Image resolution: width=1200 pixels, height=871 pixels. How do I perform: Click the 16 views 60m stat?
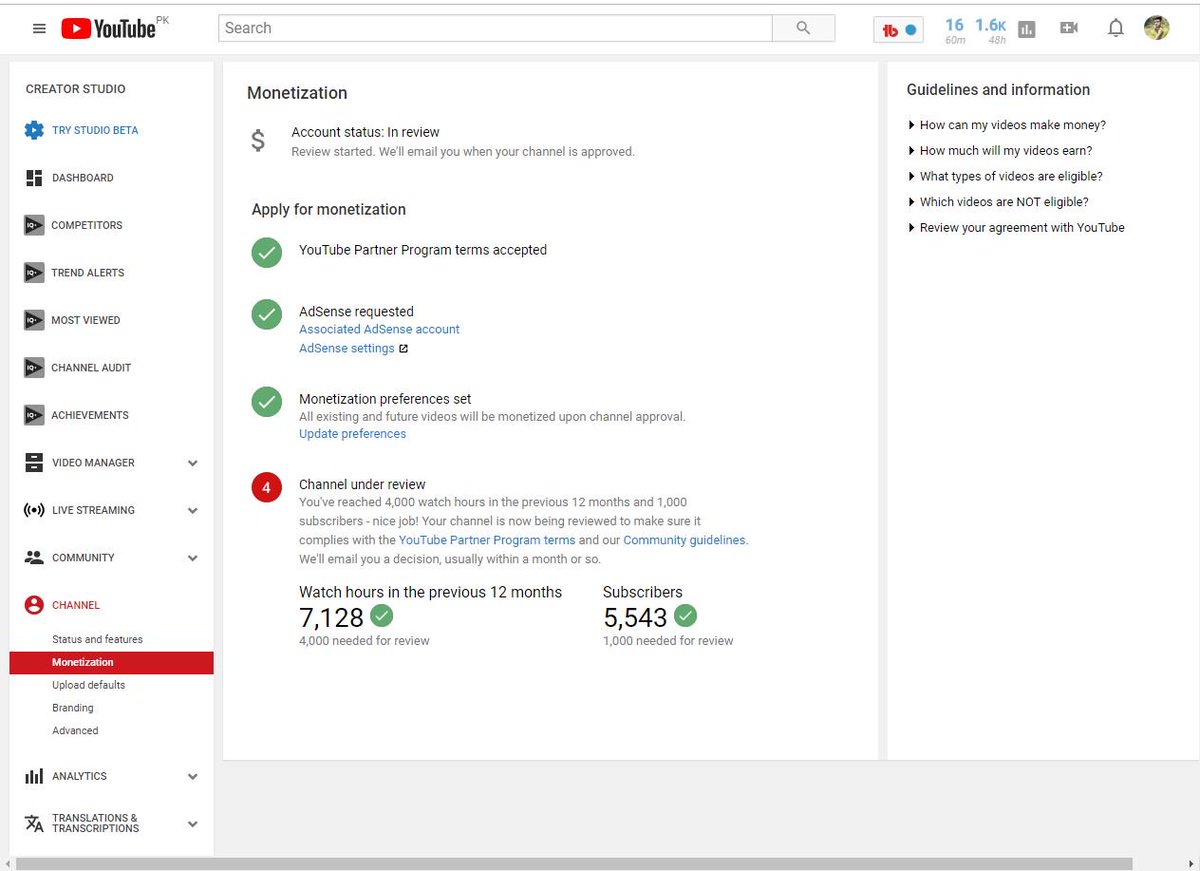tap(955, 30)
